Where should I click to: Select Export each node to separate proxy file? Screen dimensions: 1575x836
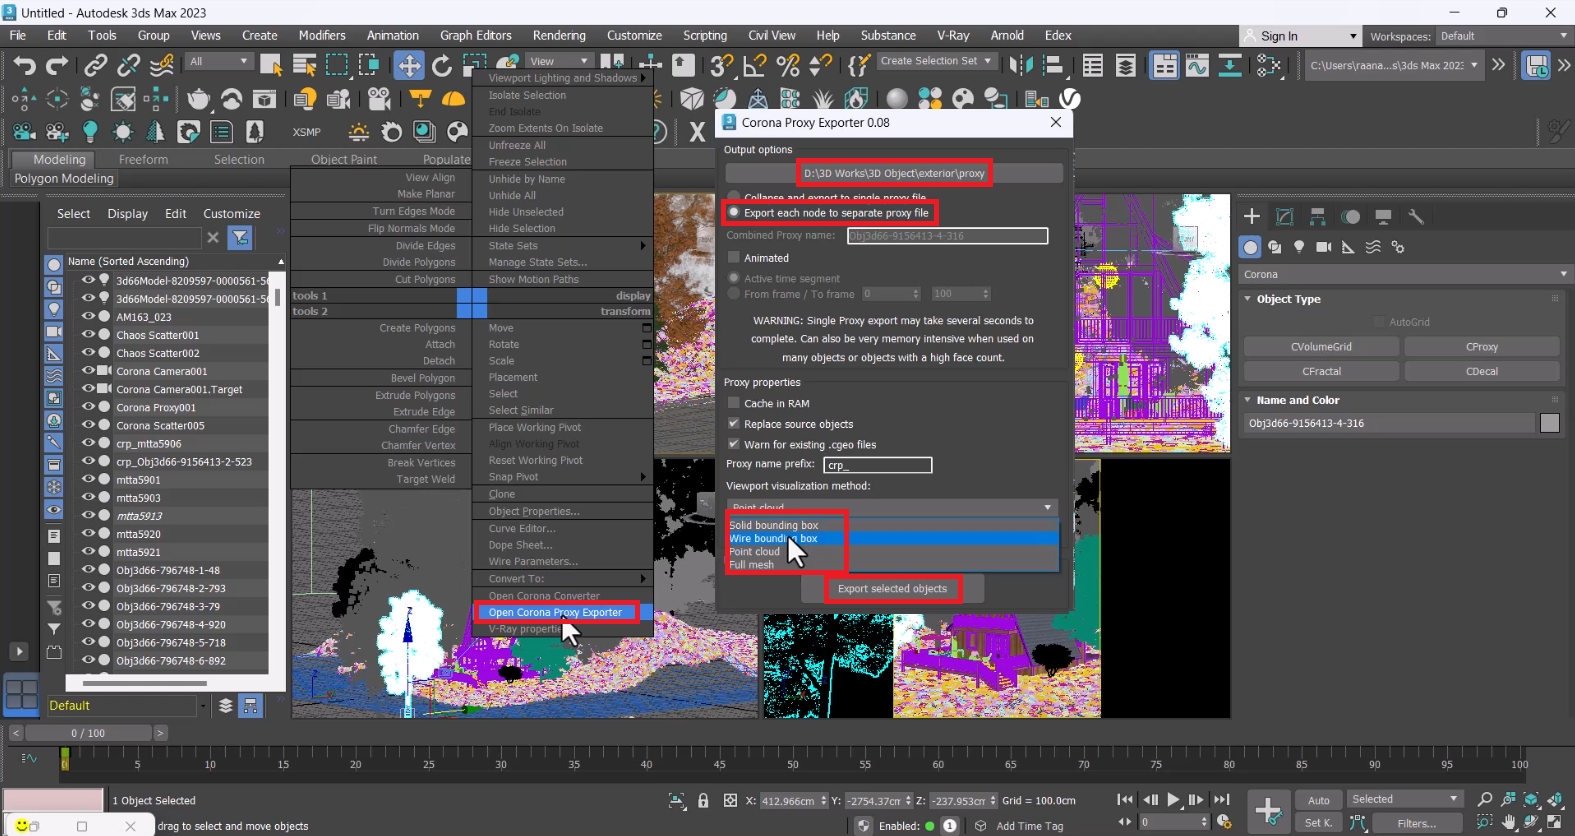pyautogui.click(x=735, y=213)
